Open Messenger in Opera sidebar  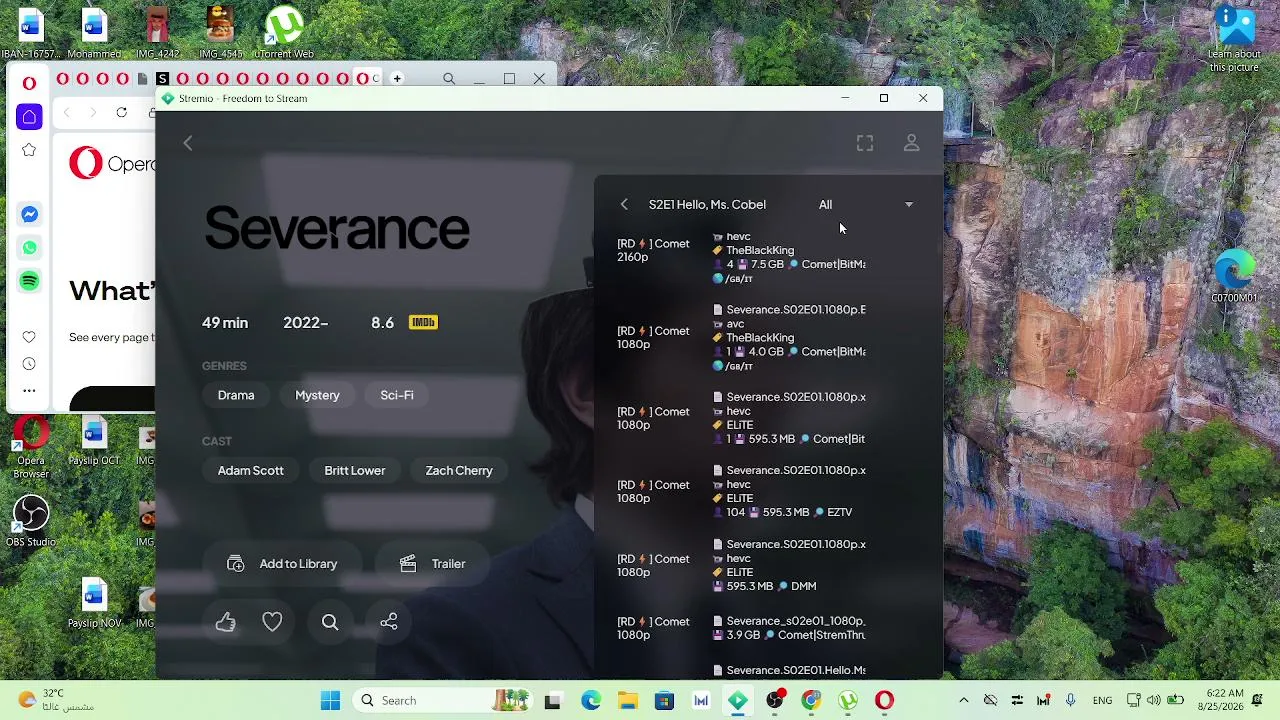(x=29, y=214)
